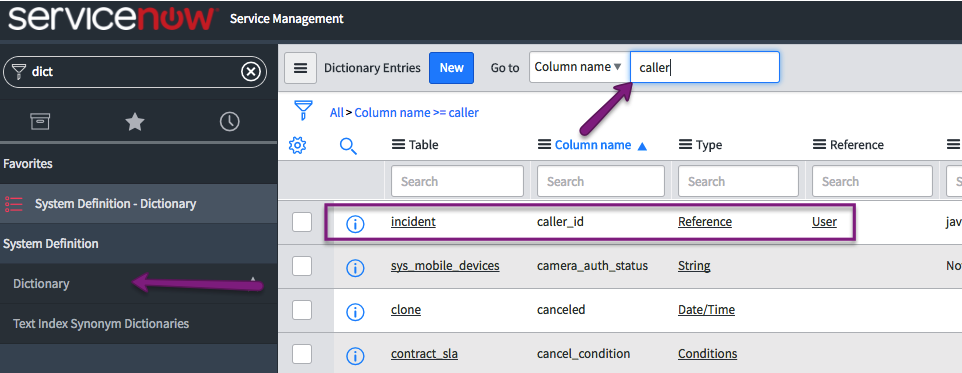The image size is (962, 373).
Task: Click the caller_id column name cell
Action: 560,221
